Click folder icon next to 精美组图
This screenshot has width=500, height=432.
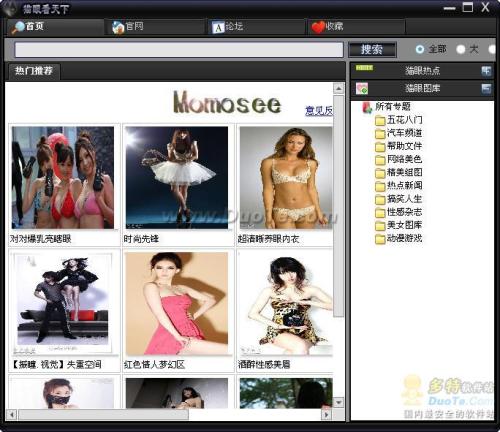380,173
